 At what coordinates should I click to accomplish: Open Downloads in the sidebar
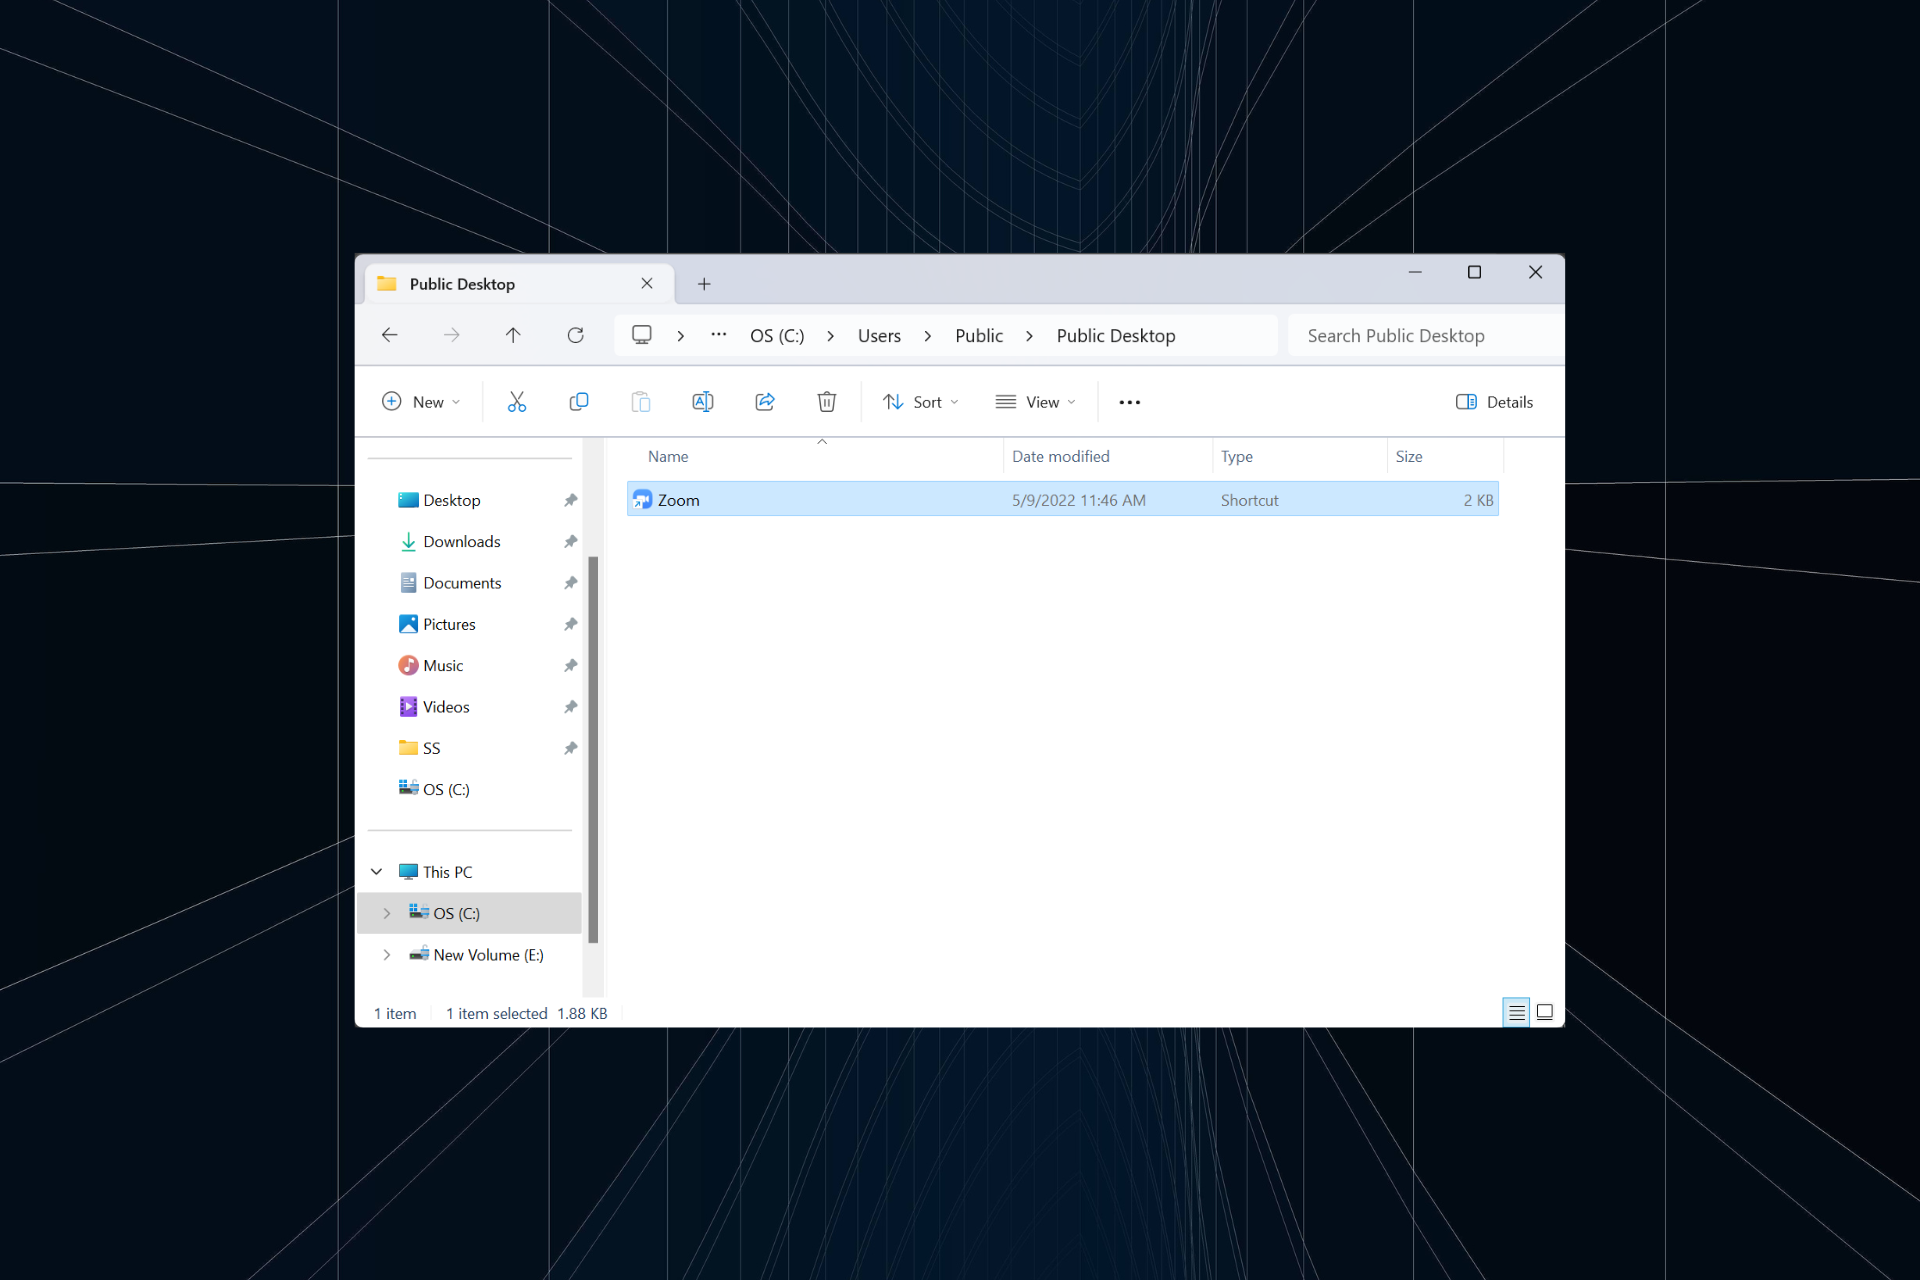pyautogui.click(x=462, y=541)
